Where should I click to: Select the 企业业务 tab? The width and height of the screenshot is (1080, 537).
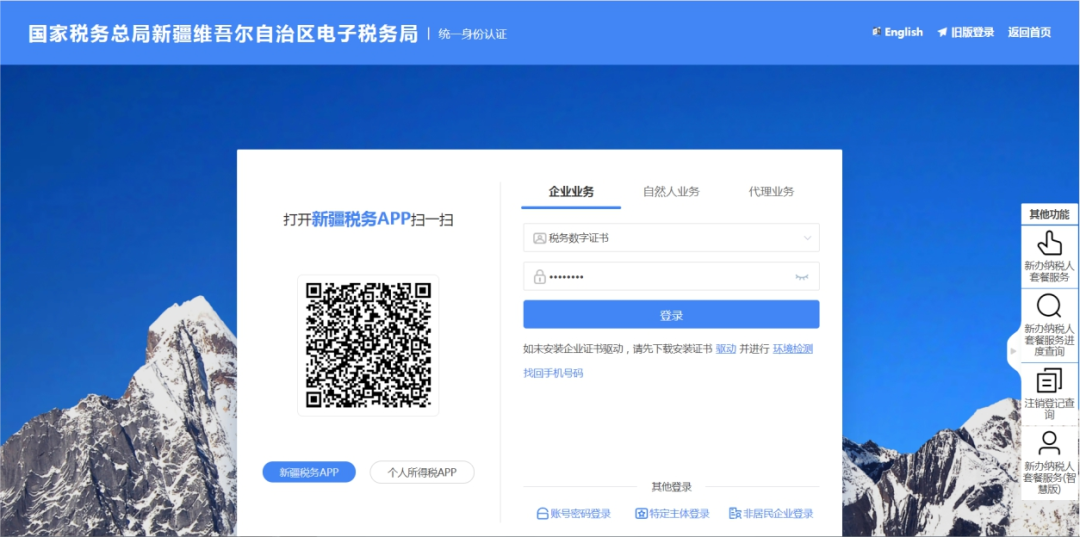[x=571, y=192]
